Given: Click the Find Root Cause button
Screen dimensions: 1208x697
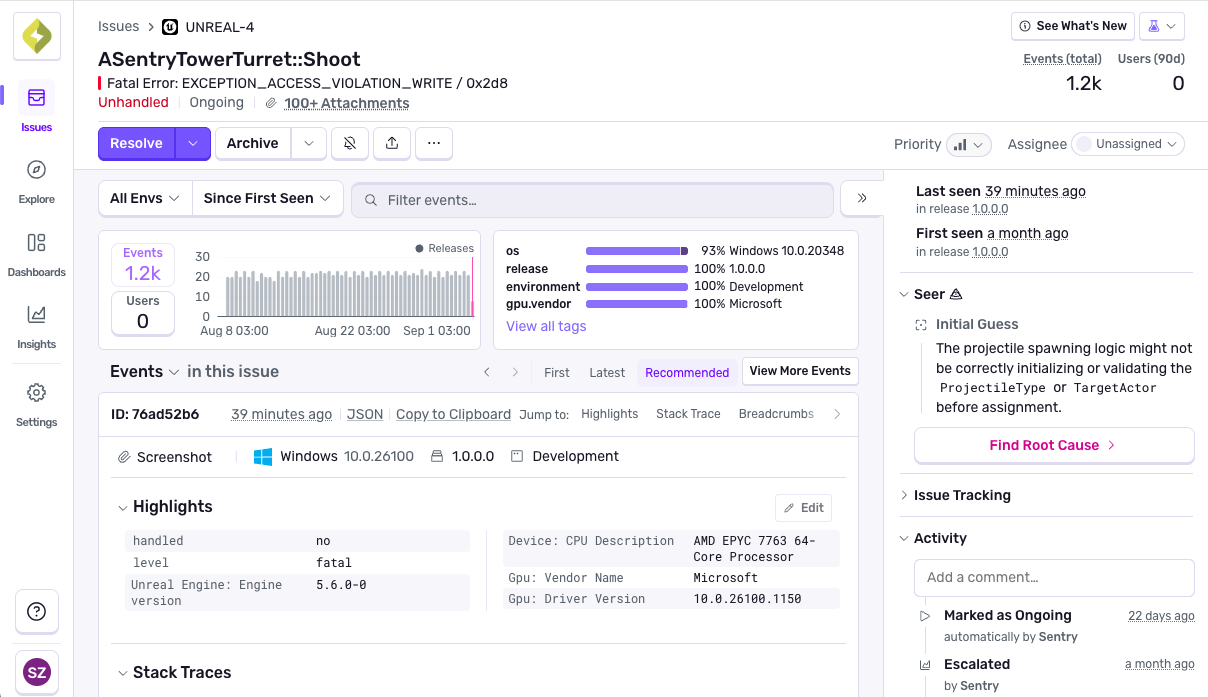Looking at the screenshot, I should [x=1054, y=445].
